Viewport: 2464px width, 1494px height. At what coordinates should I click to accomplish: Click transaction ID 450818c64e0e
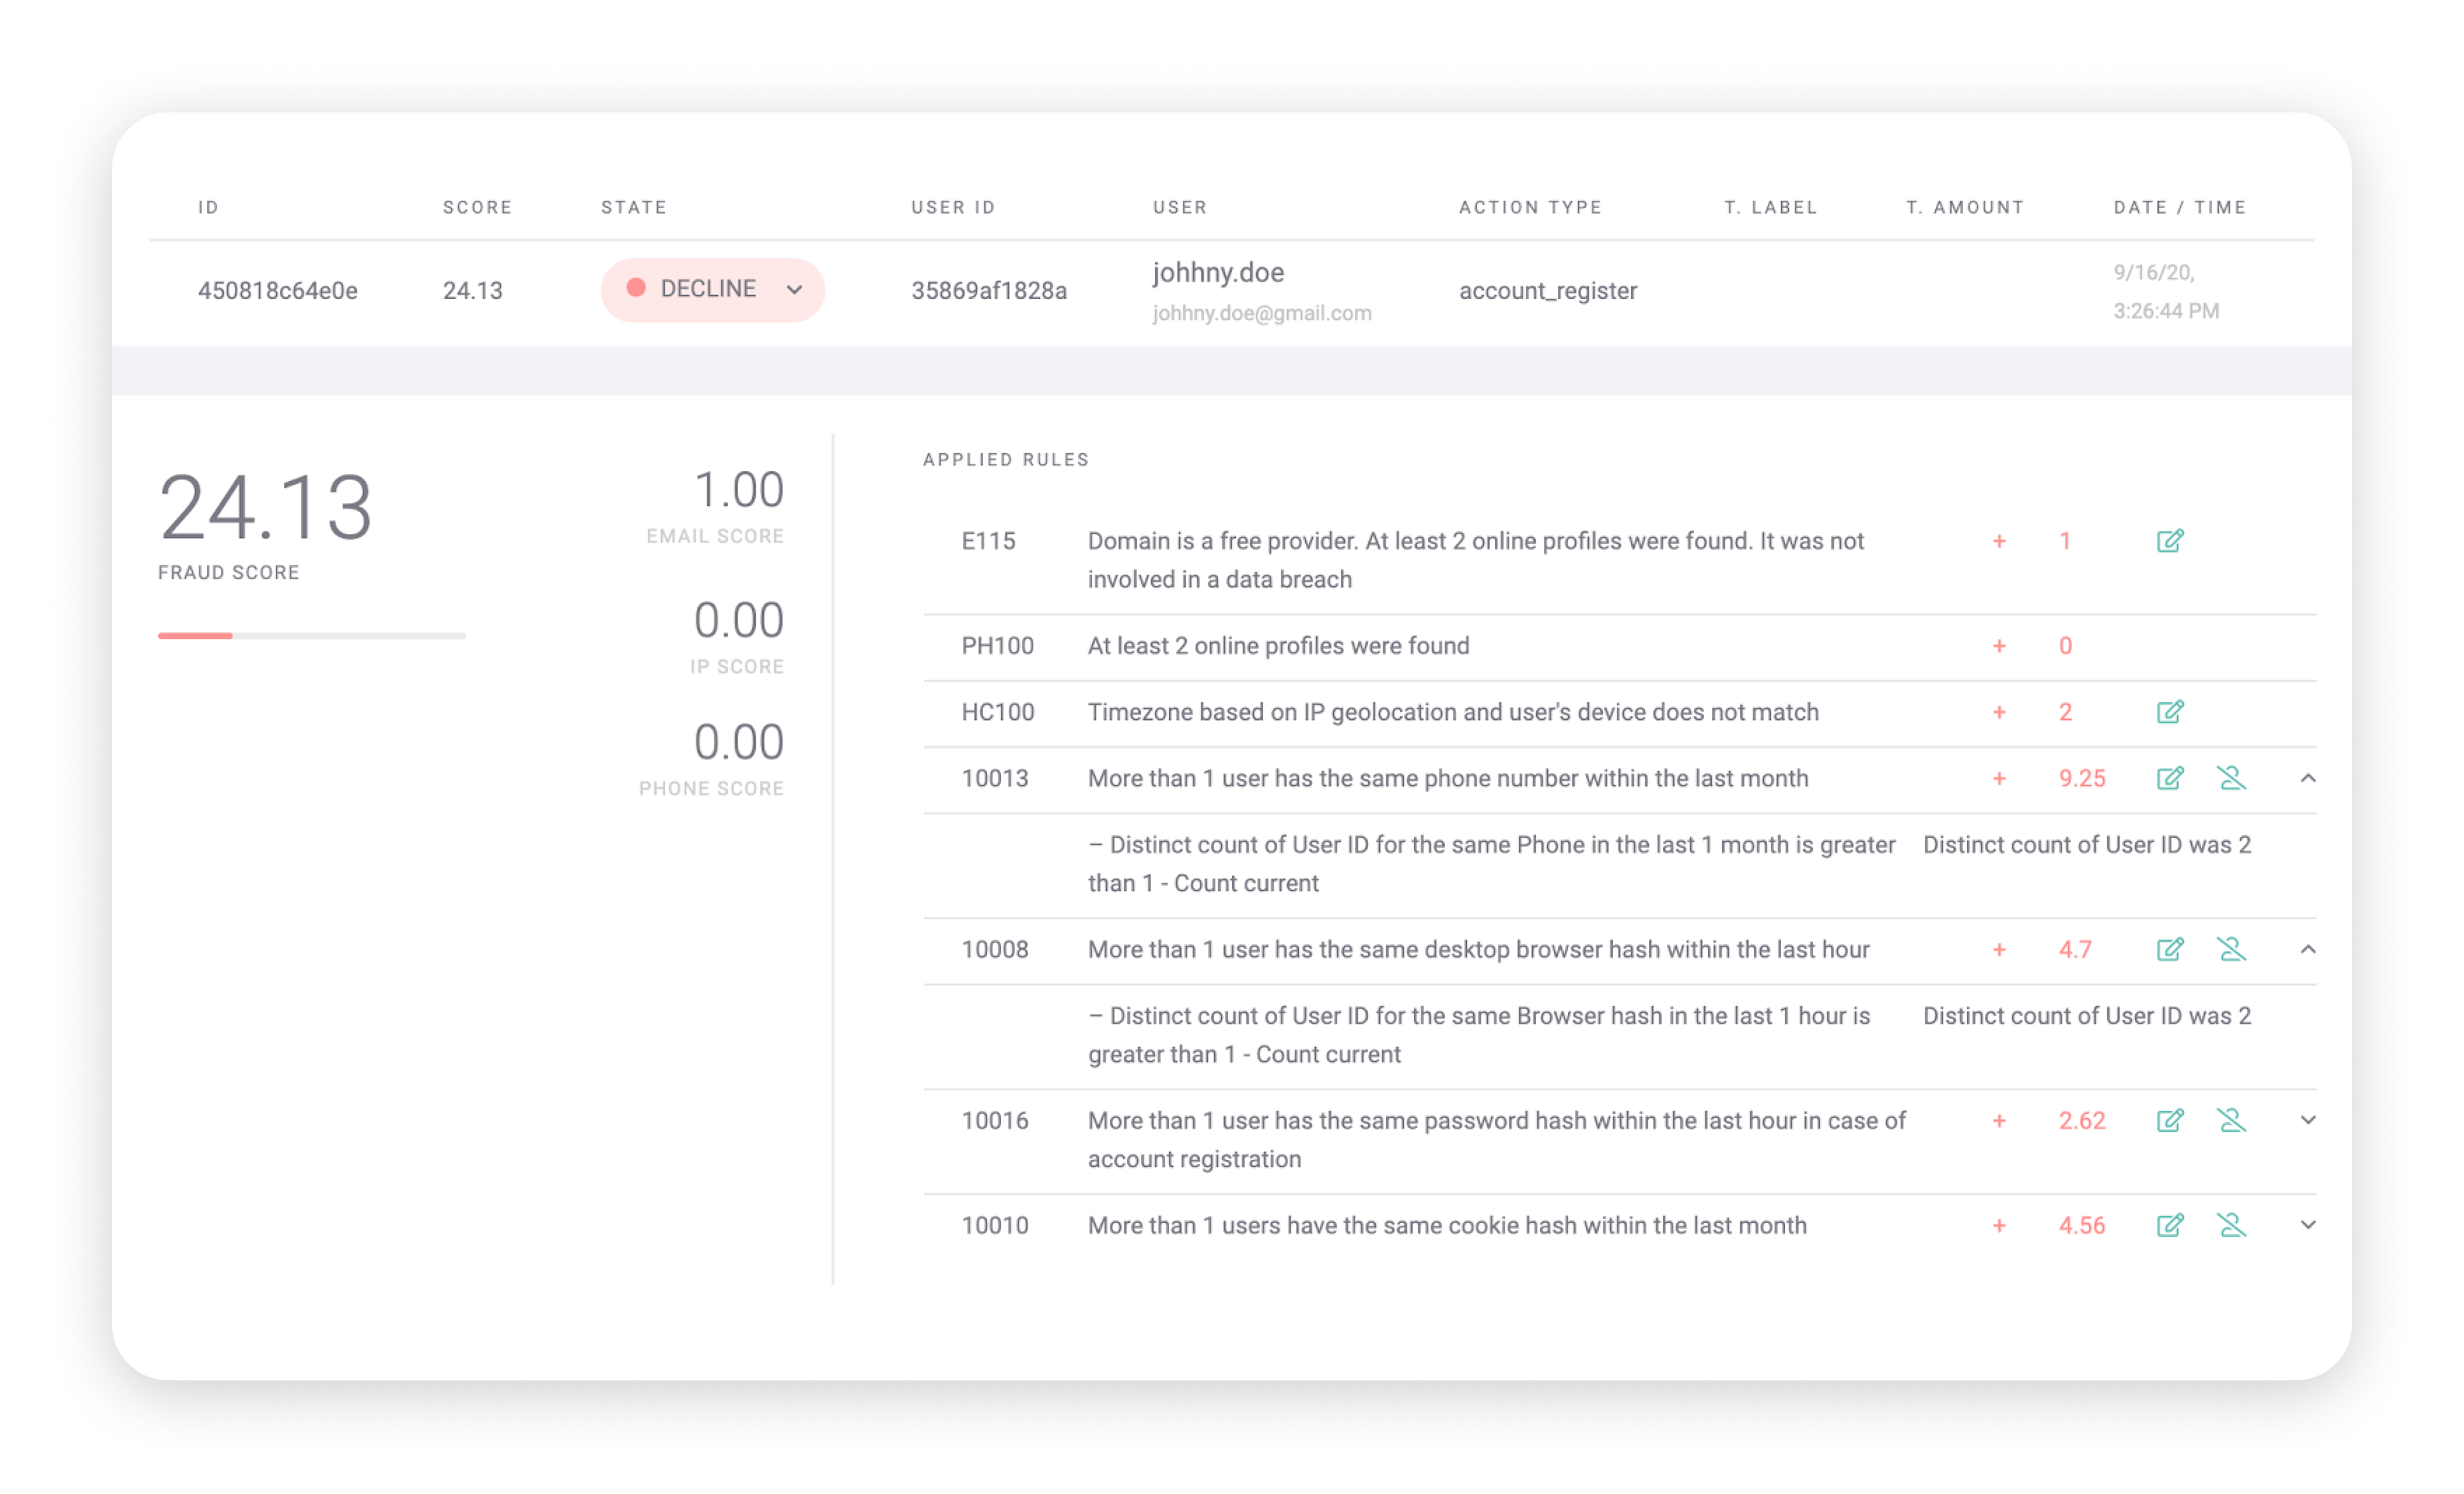click(278, 291)
